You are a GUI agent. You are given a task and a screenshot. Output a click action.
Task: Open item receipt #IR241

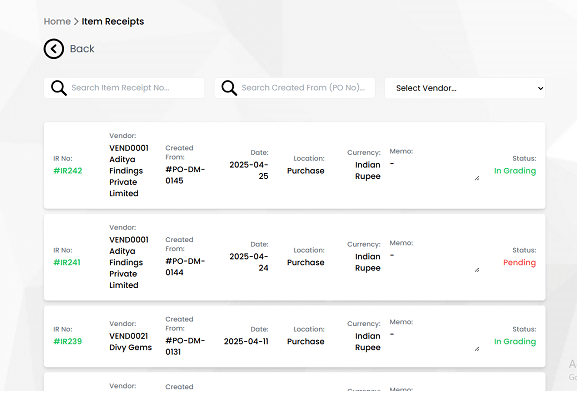pyautogui.click(x=67, y=262)
